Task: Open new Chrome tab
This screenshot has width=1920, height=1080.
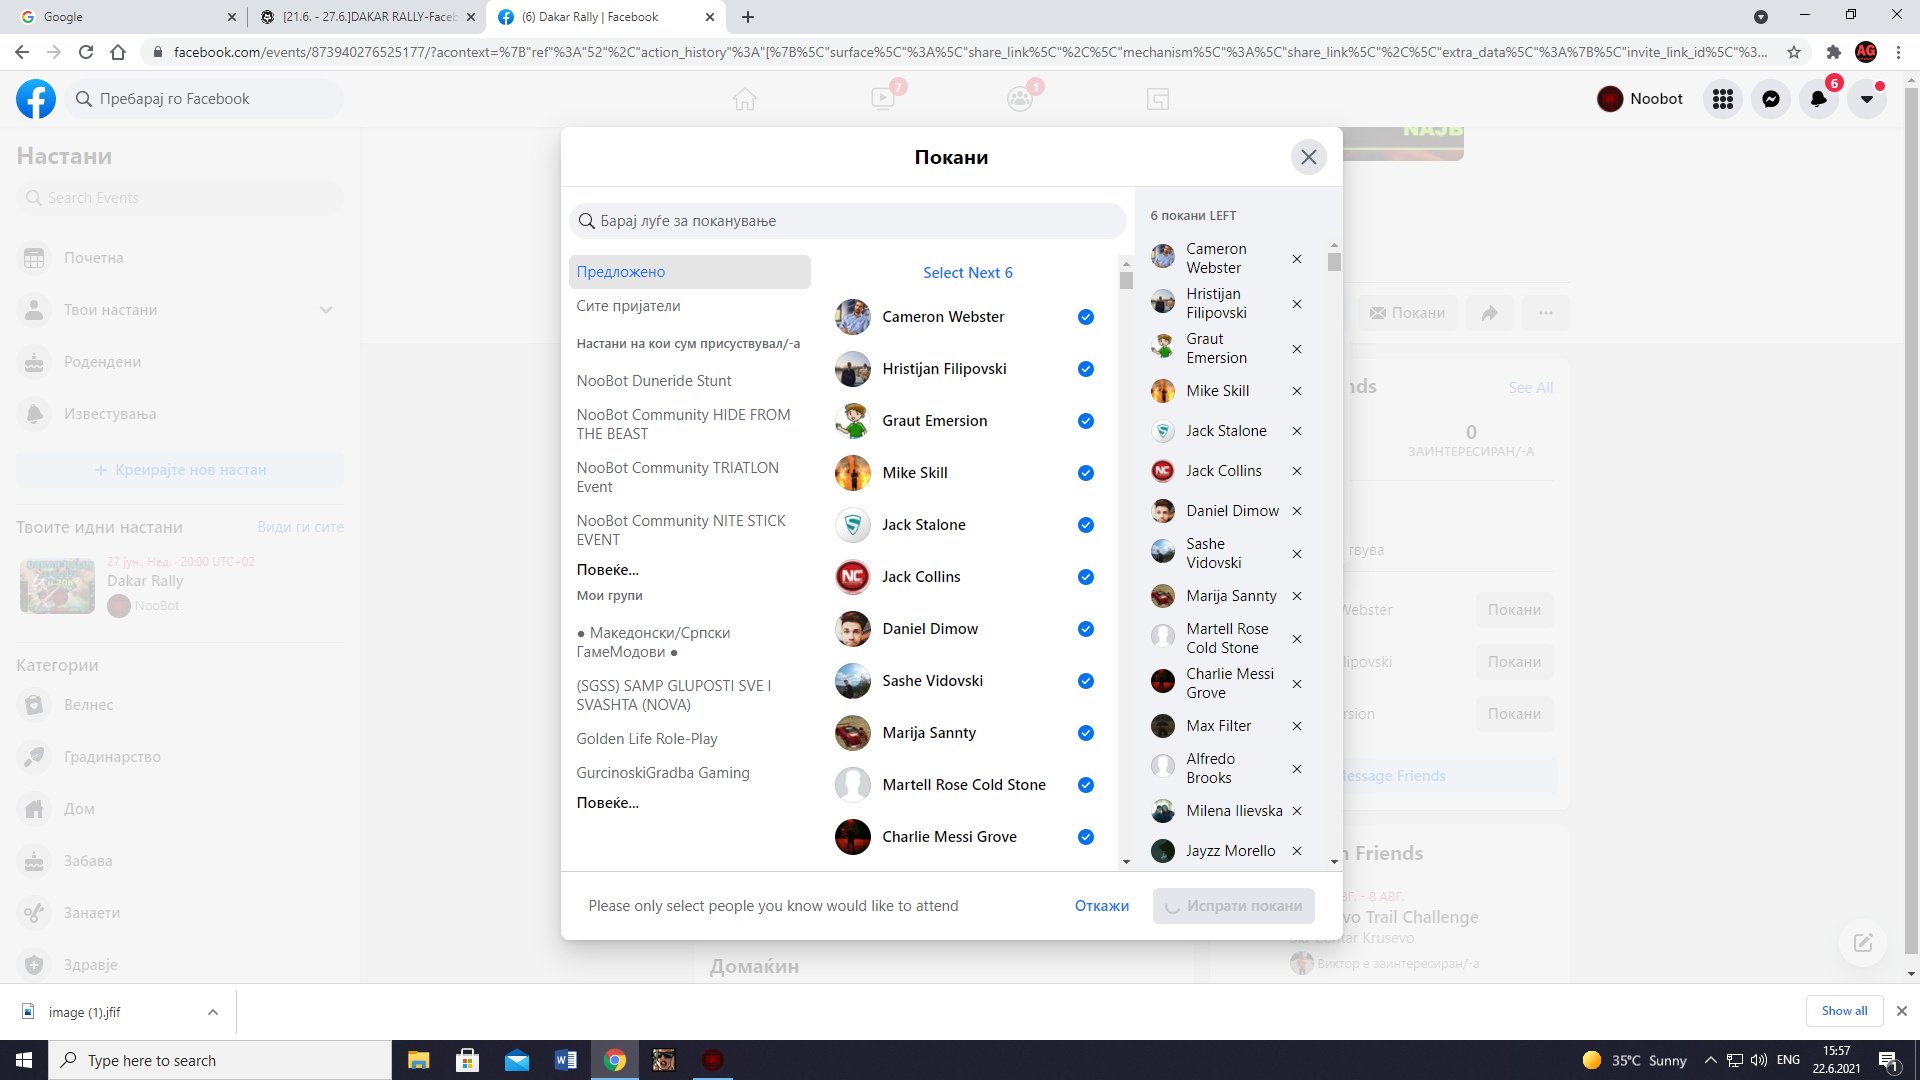Action: (x=748, y=17)
